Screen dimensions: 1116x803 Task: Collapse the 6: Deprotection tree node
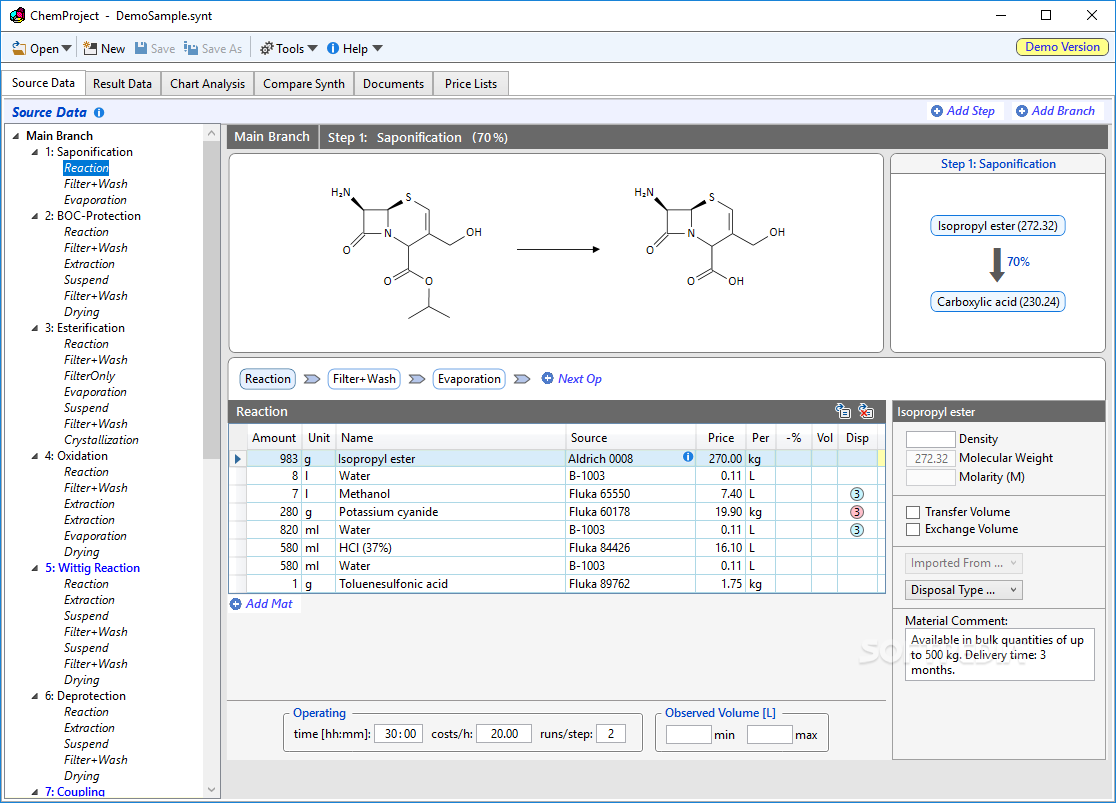[35, 696]
